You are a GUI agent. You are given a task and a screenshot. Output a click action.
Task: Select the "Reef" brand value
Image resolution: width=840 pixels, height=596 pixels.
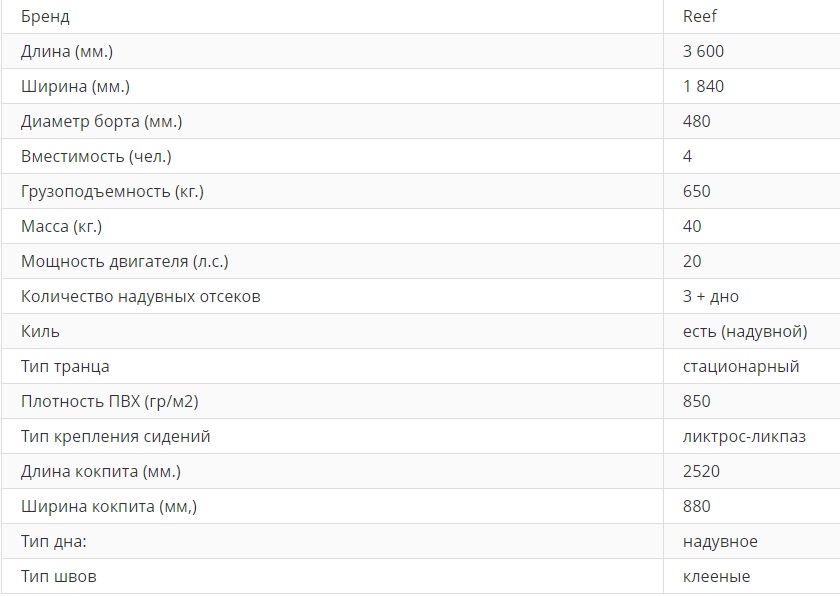coord(700,17)
